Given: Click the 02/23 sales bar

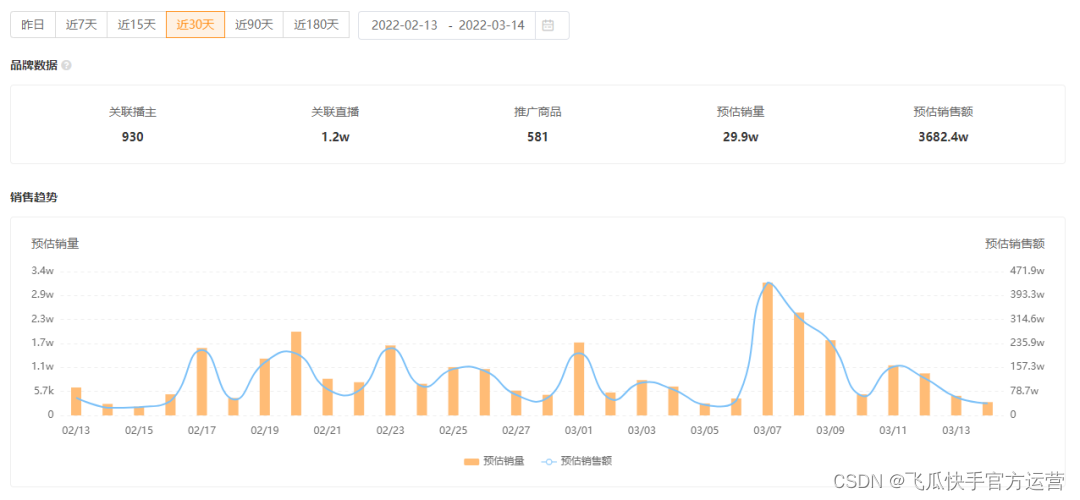Looking at the screenshot, I should [x=391, y=380].
